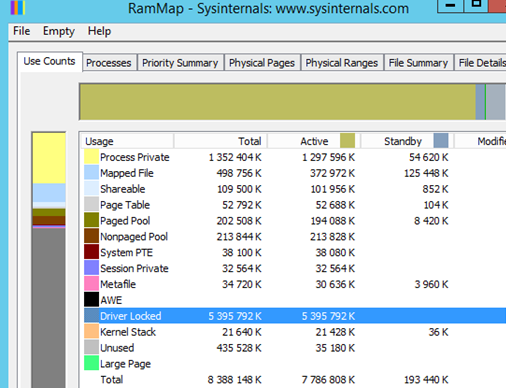
Task: Click the yellow Process Private color swatch
Action: pos(91,157)
